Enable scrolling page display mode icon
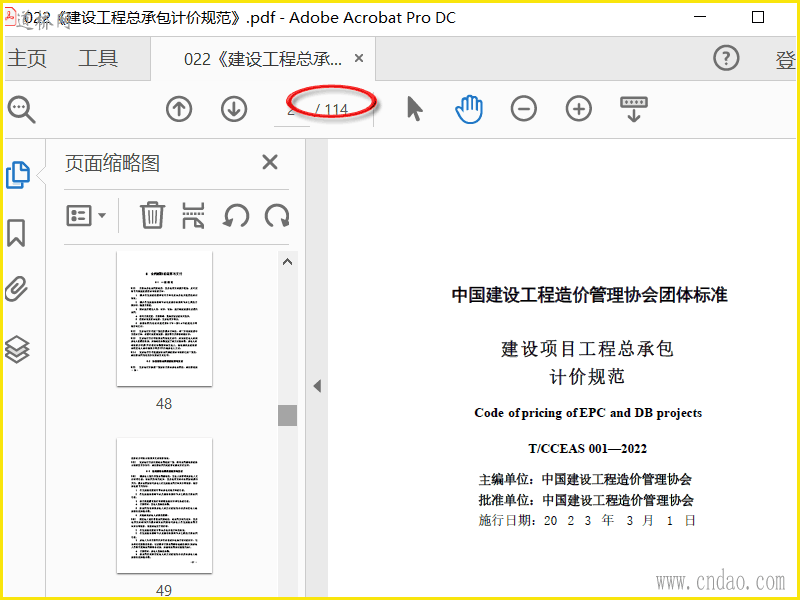 coord(634,109)
